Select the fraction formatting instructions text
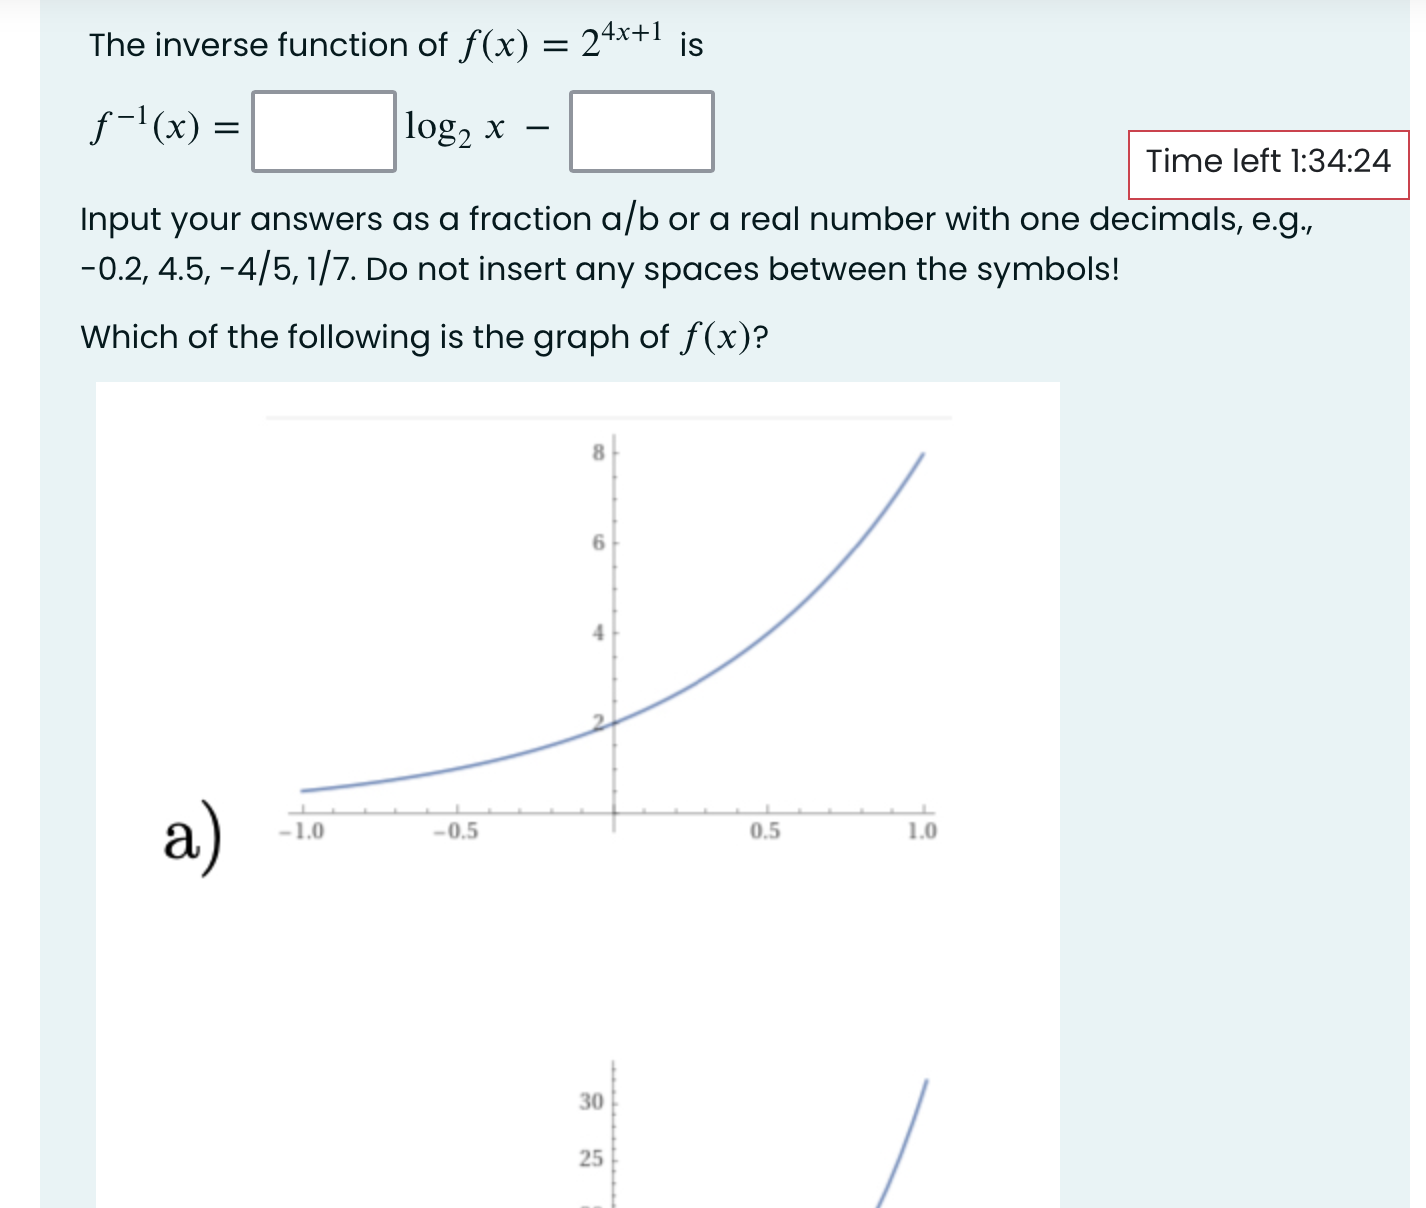 600,243
